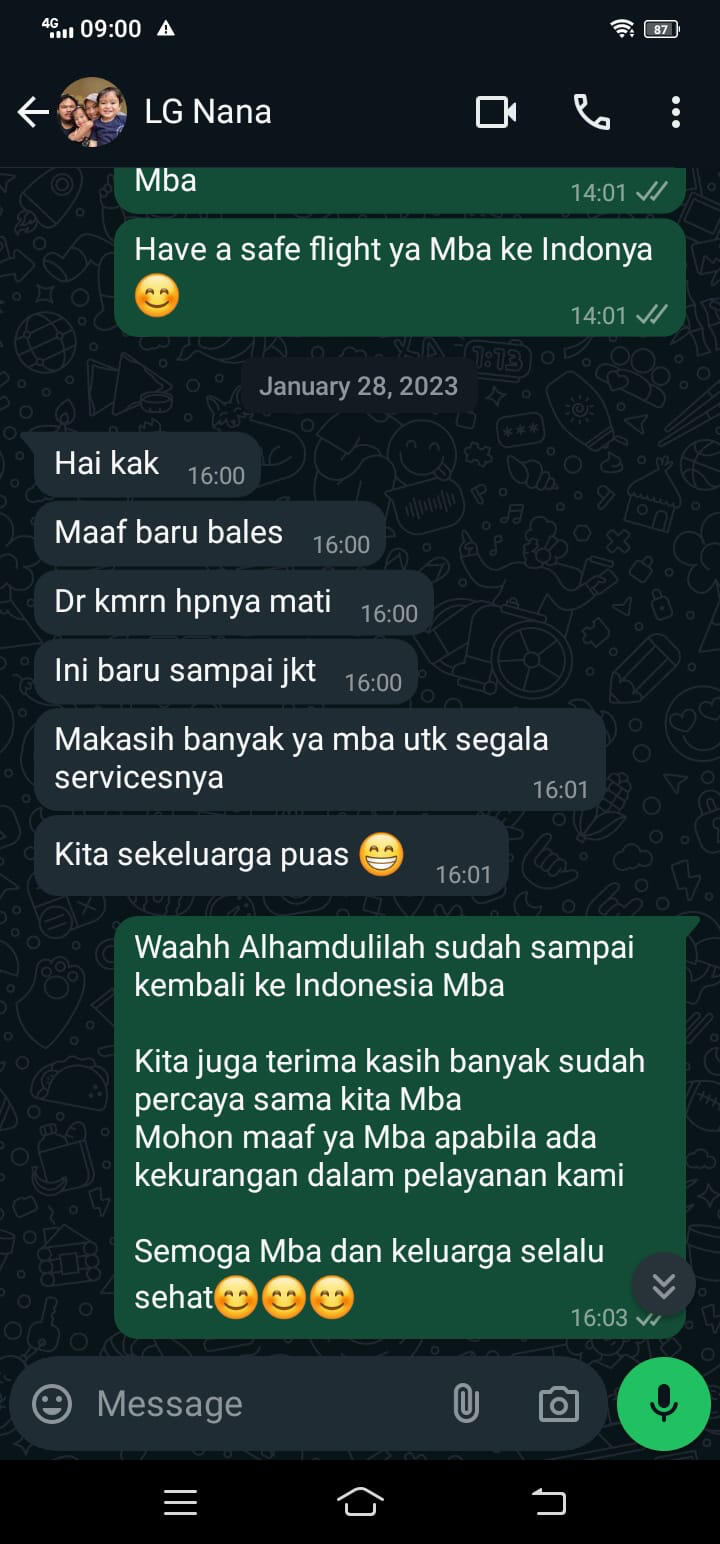Tap Android back navigation button
The image size is (720, 1544).
(x=548, y=1502)
